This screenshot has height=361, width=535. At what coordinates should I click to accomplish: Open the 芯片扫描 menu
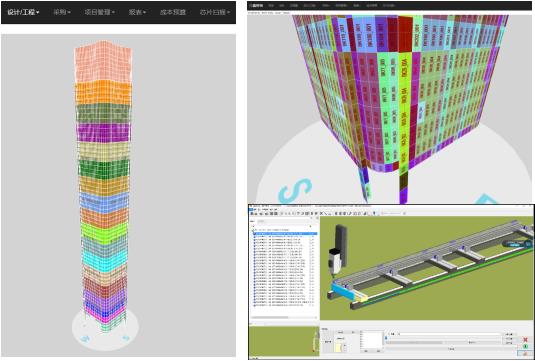click(x=215, y=12)
